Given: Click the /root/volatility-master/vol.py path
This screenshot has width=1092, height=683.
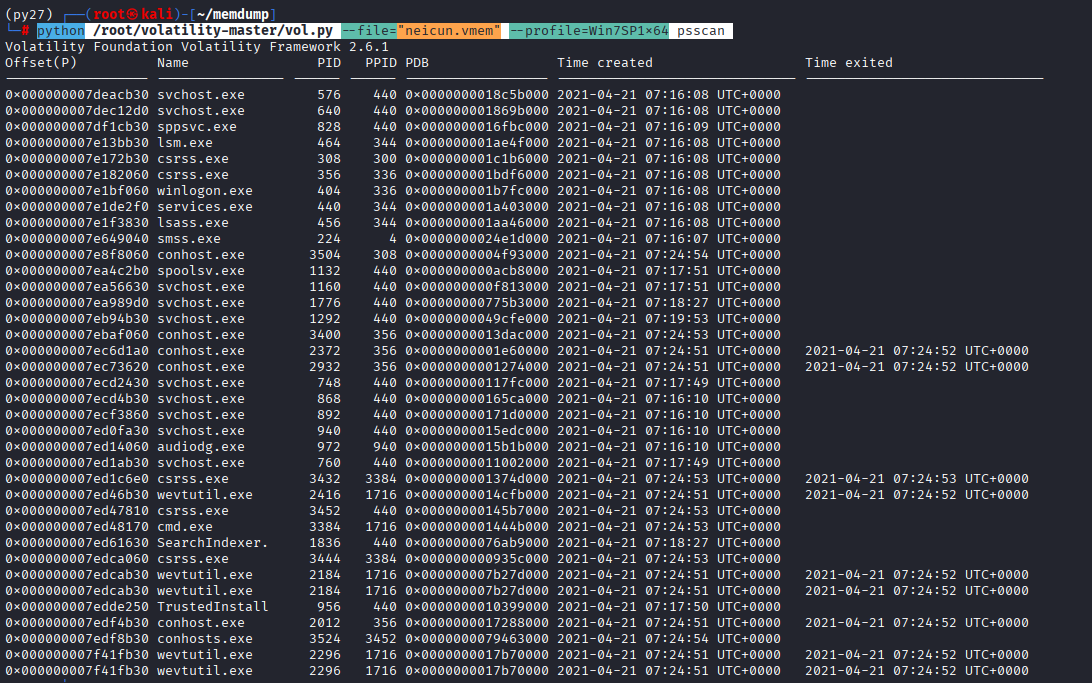Looking at the screenshot, I should point(220,31).
